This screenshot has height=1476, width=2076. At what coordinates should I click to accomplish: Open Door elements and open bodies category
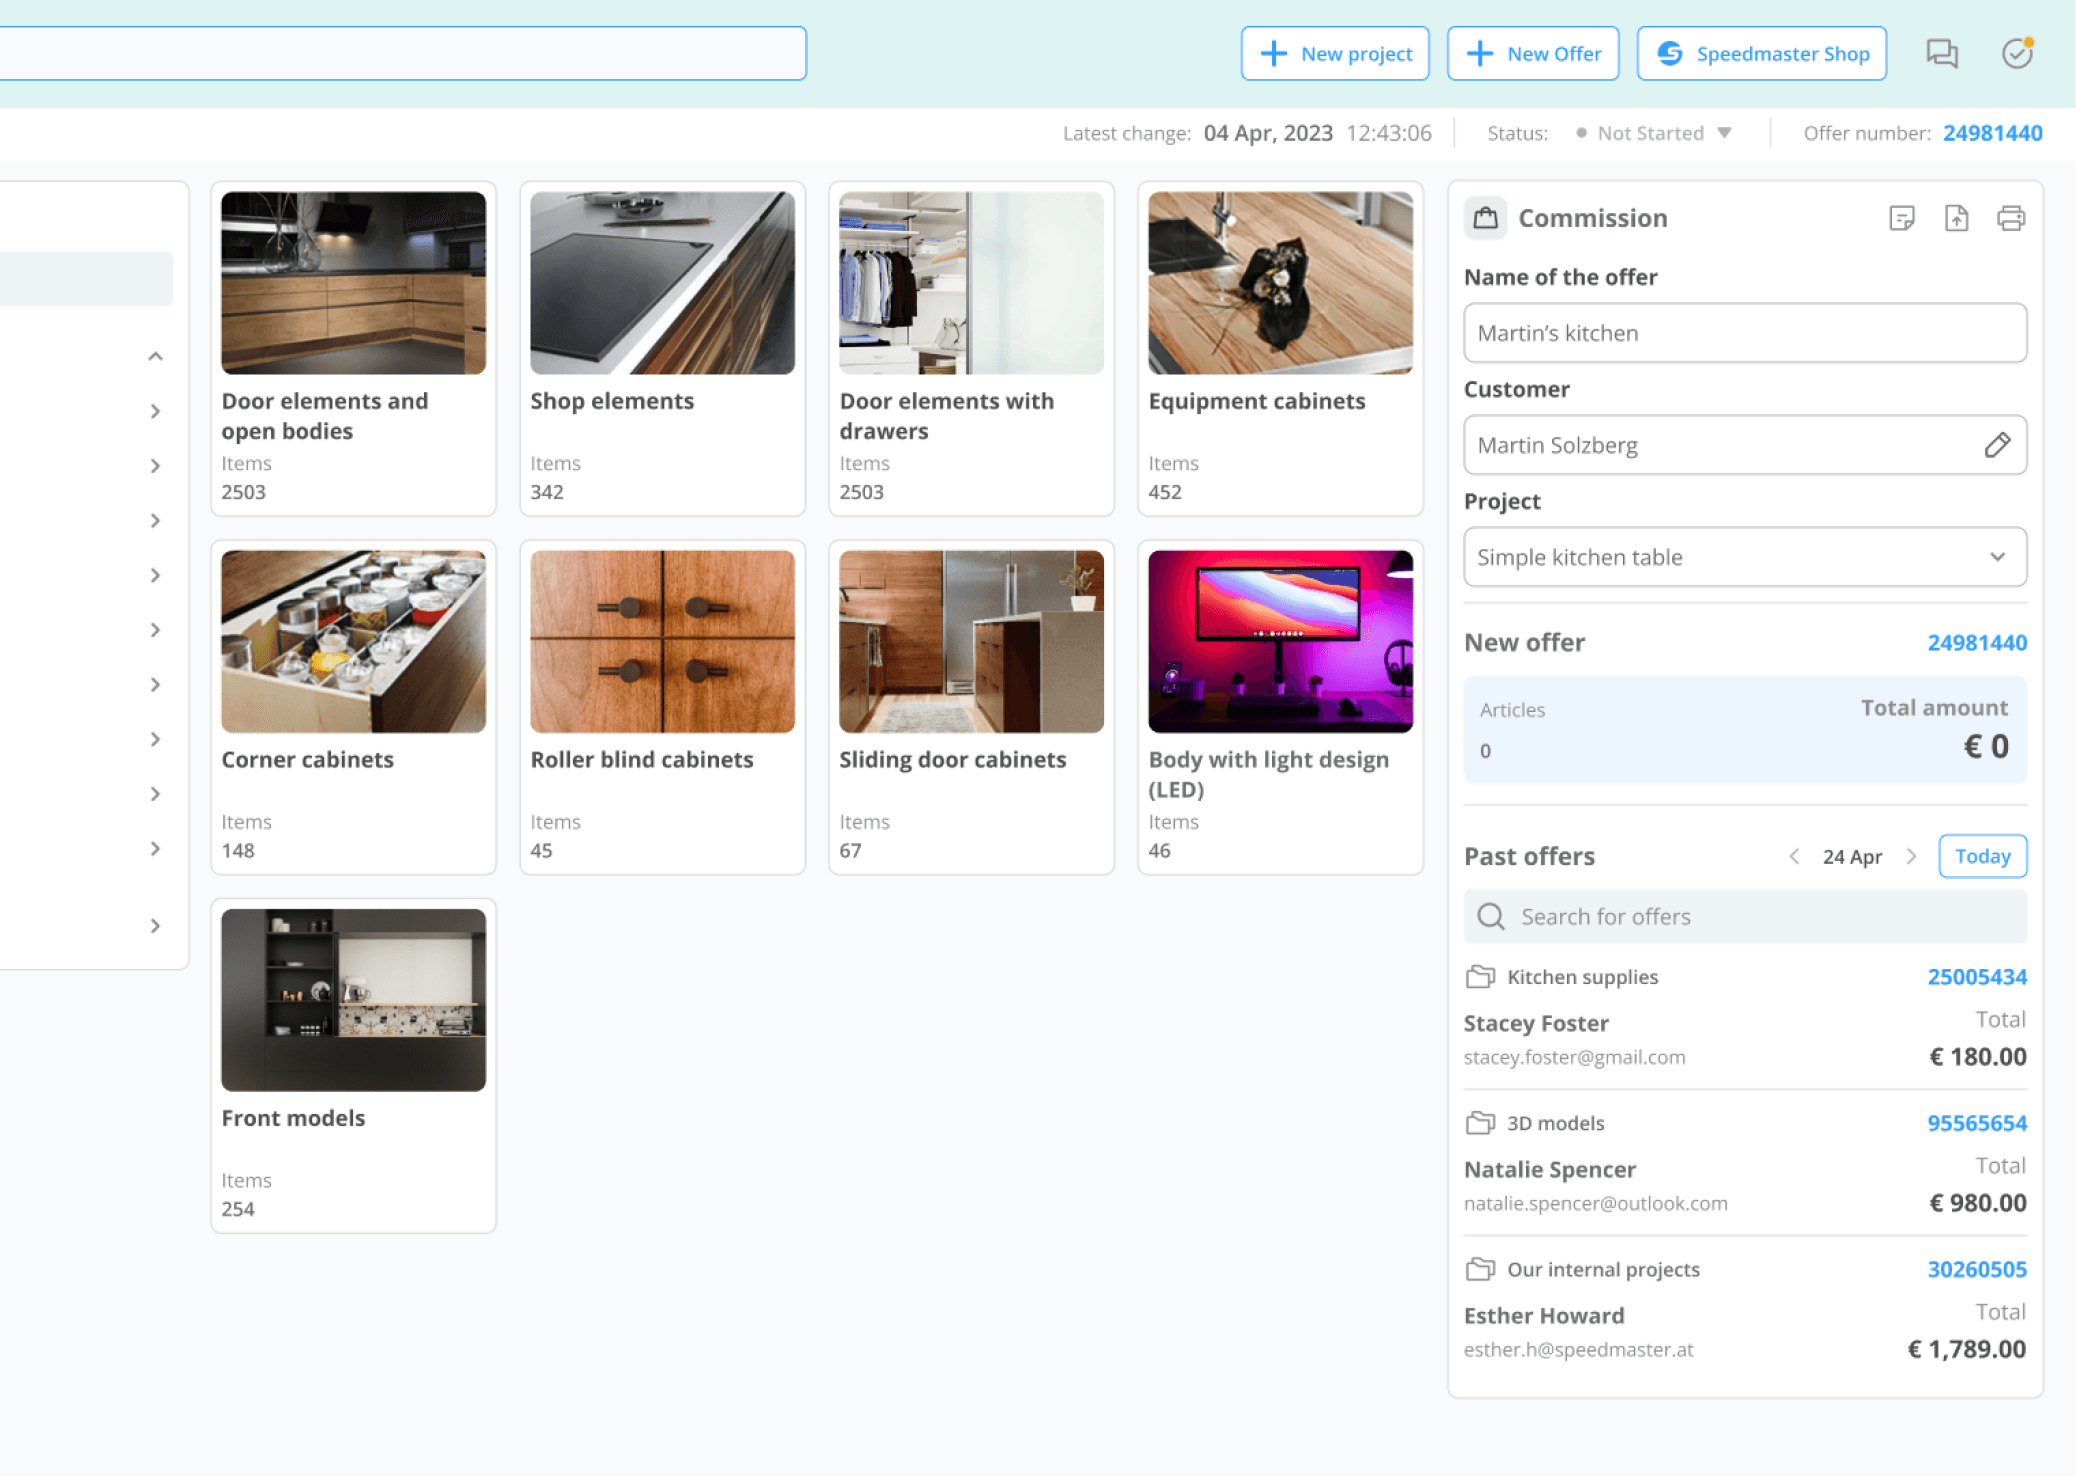click(353, 349)
